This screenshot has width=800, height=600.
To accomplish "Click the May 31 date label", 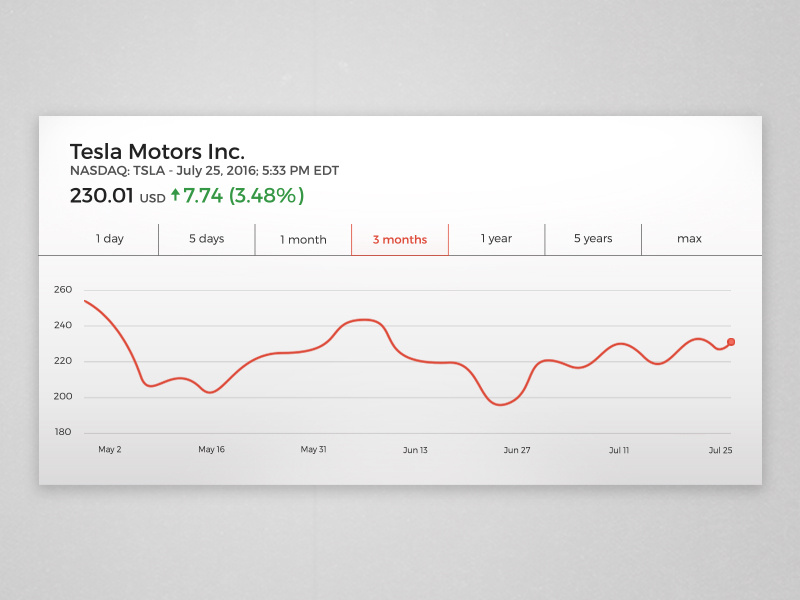I will (313, 449).
